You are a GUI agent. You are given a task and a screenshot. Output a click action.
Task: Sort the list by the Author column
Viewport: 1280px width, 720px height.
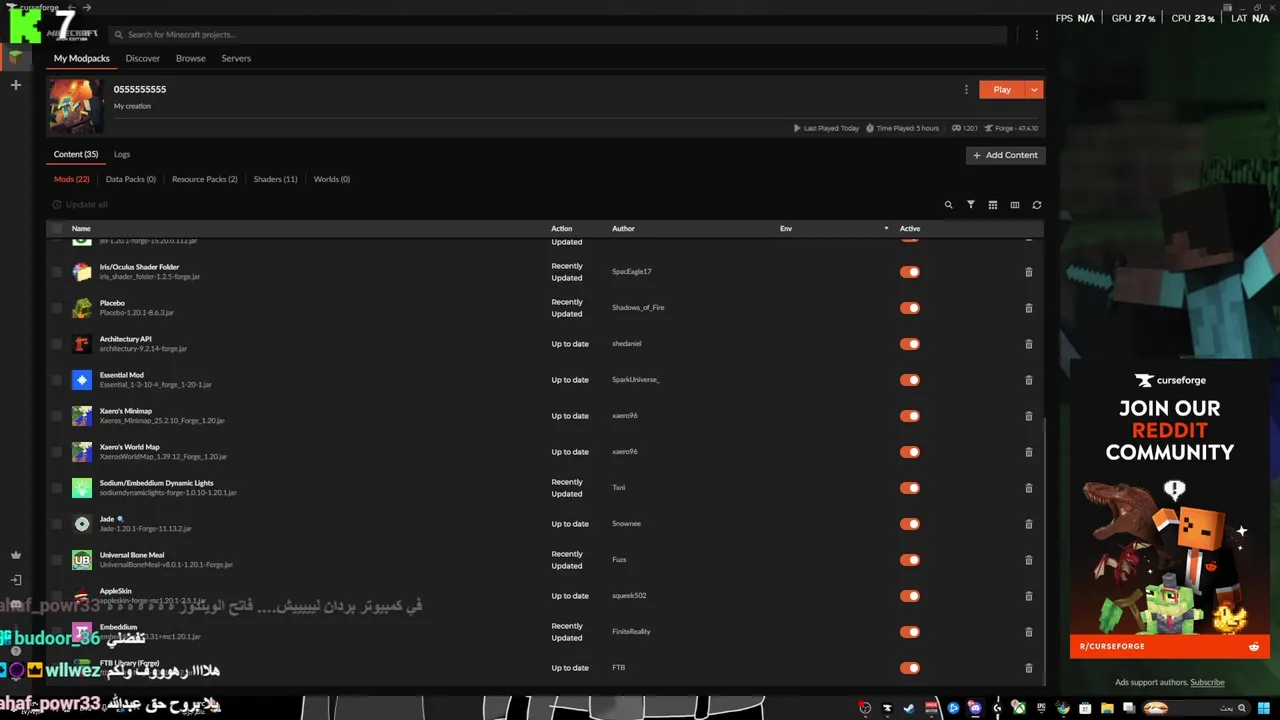(x=623, y=229)
